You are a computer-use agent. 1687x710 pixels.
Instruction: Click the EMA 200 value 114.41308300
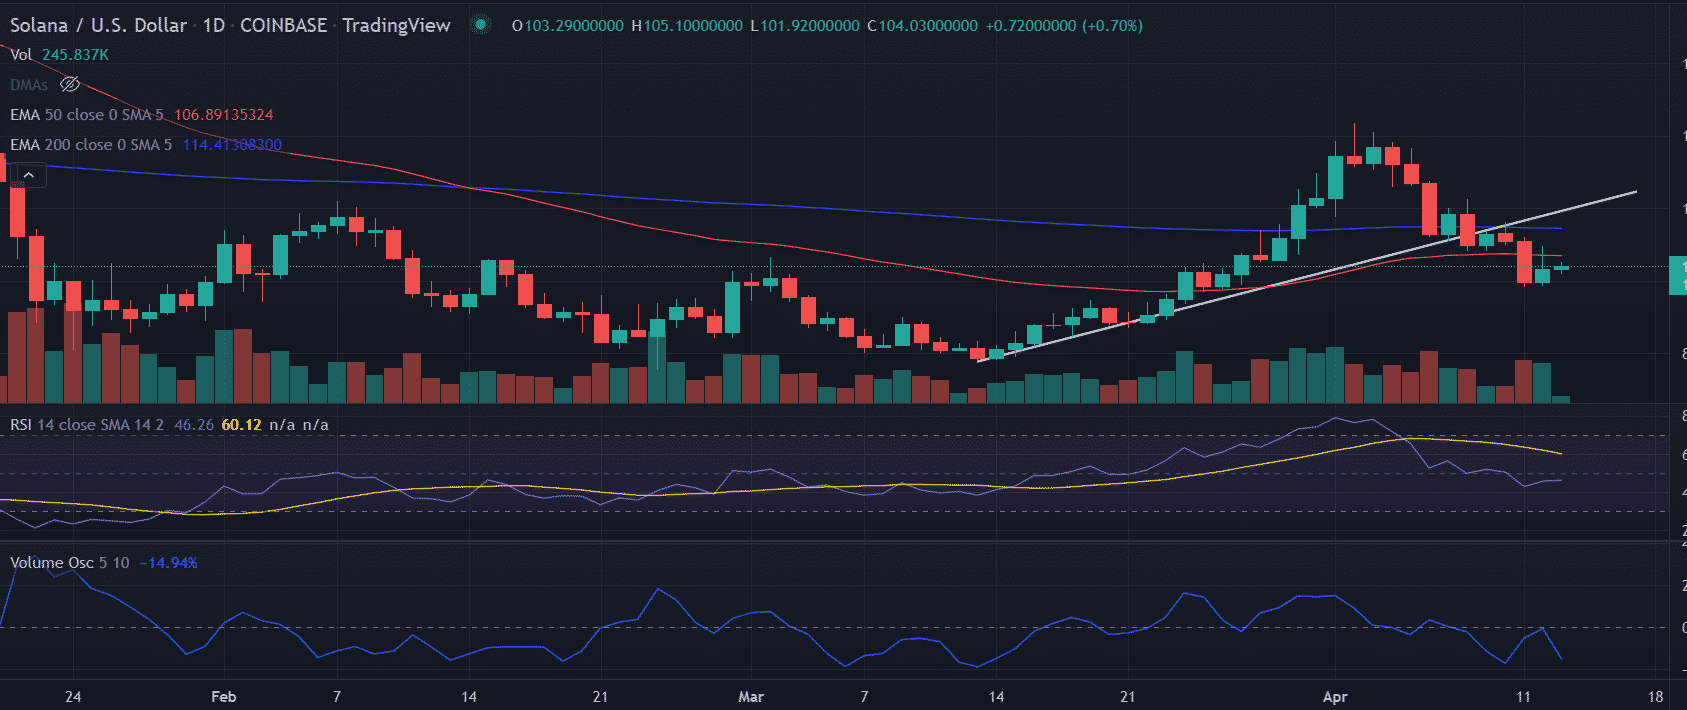click(x=231, y=145)
